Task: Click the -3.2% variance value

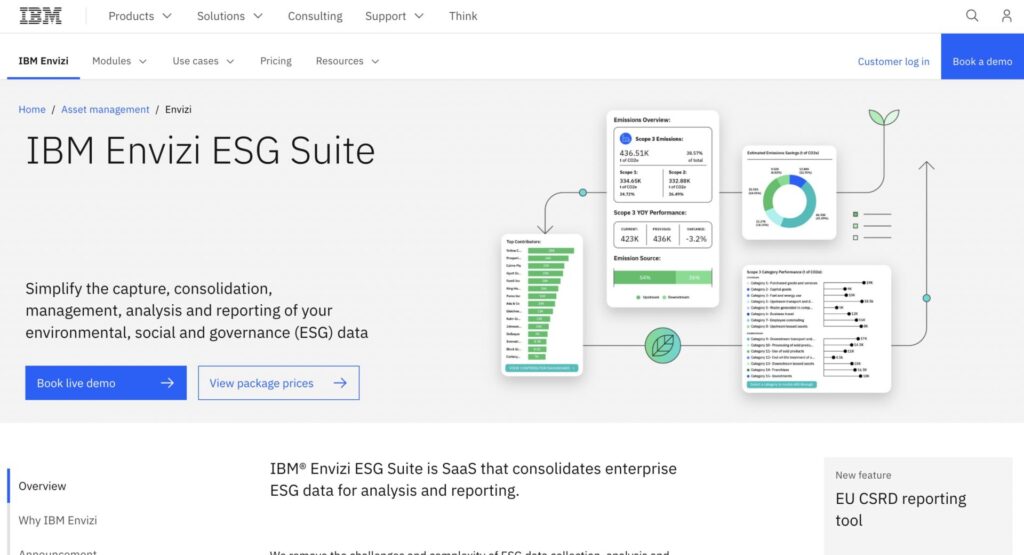Action: point(696,239)
